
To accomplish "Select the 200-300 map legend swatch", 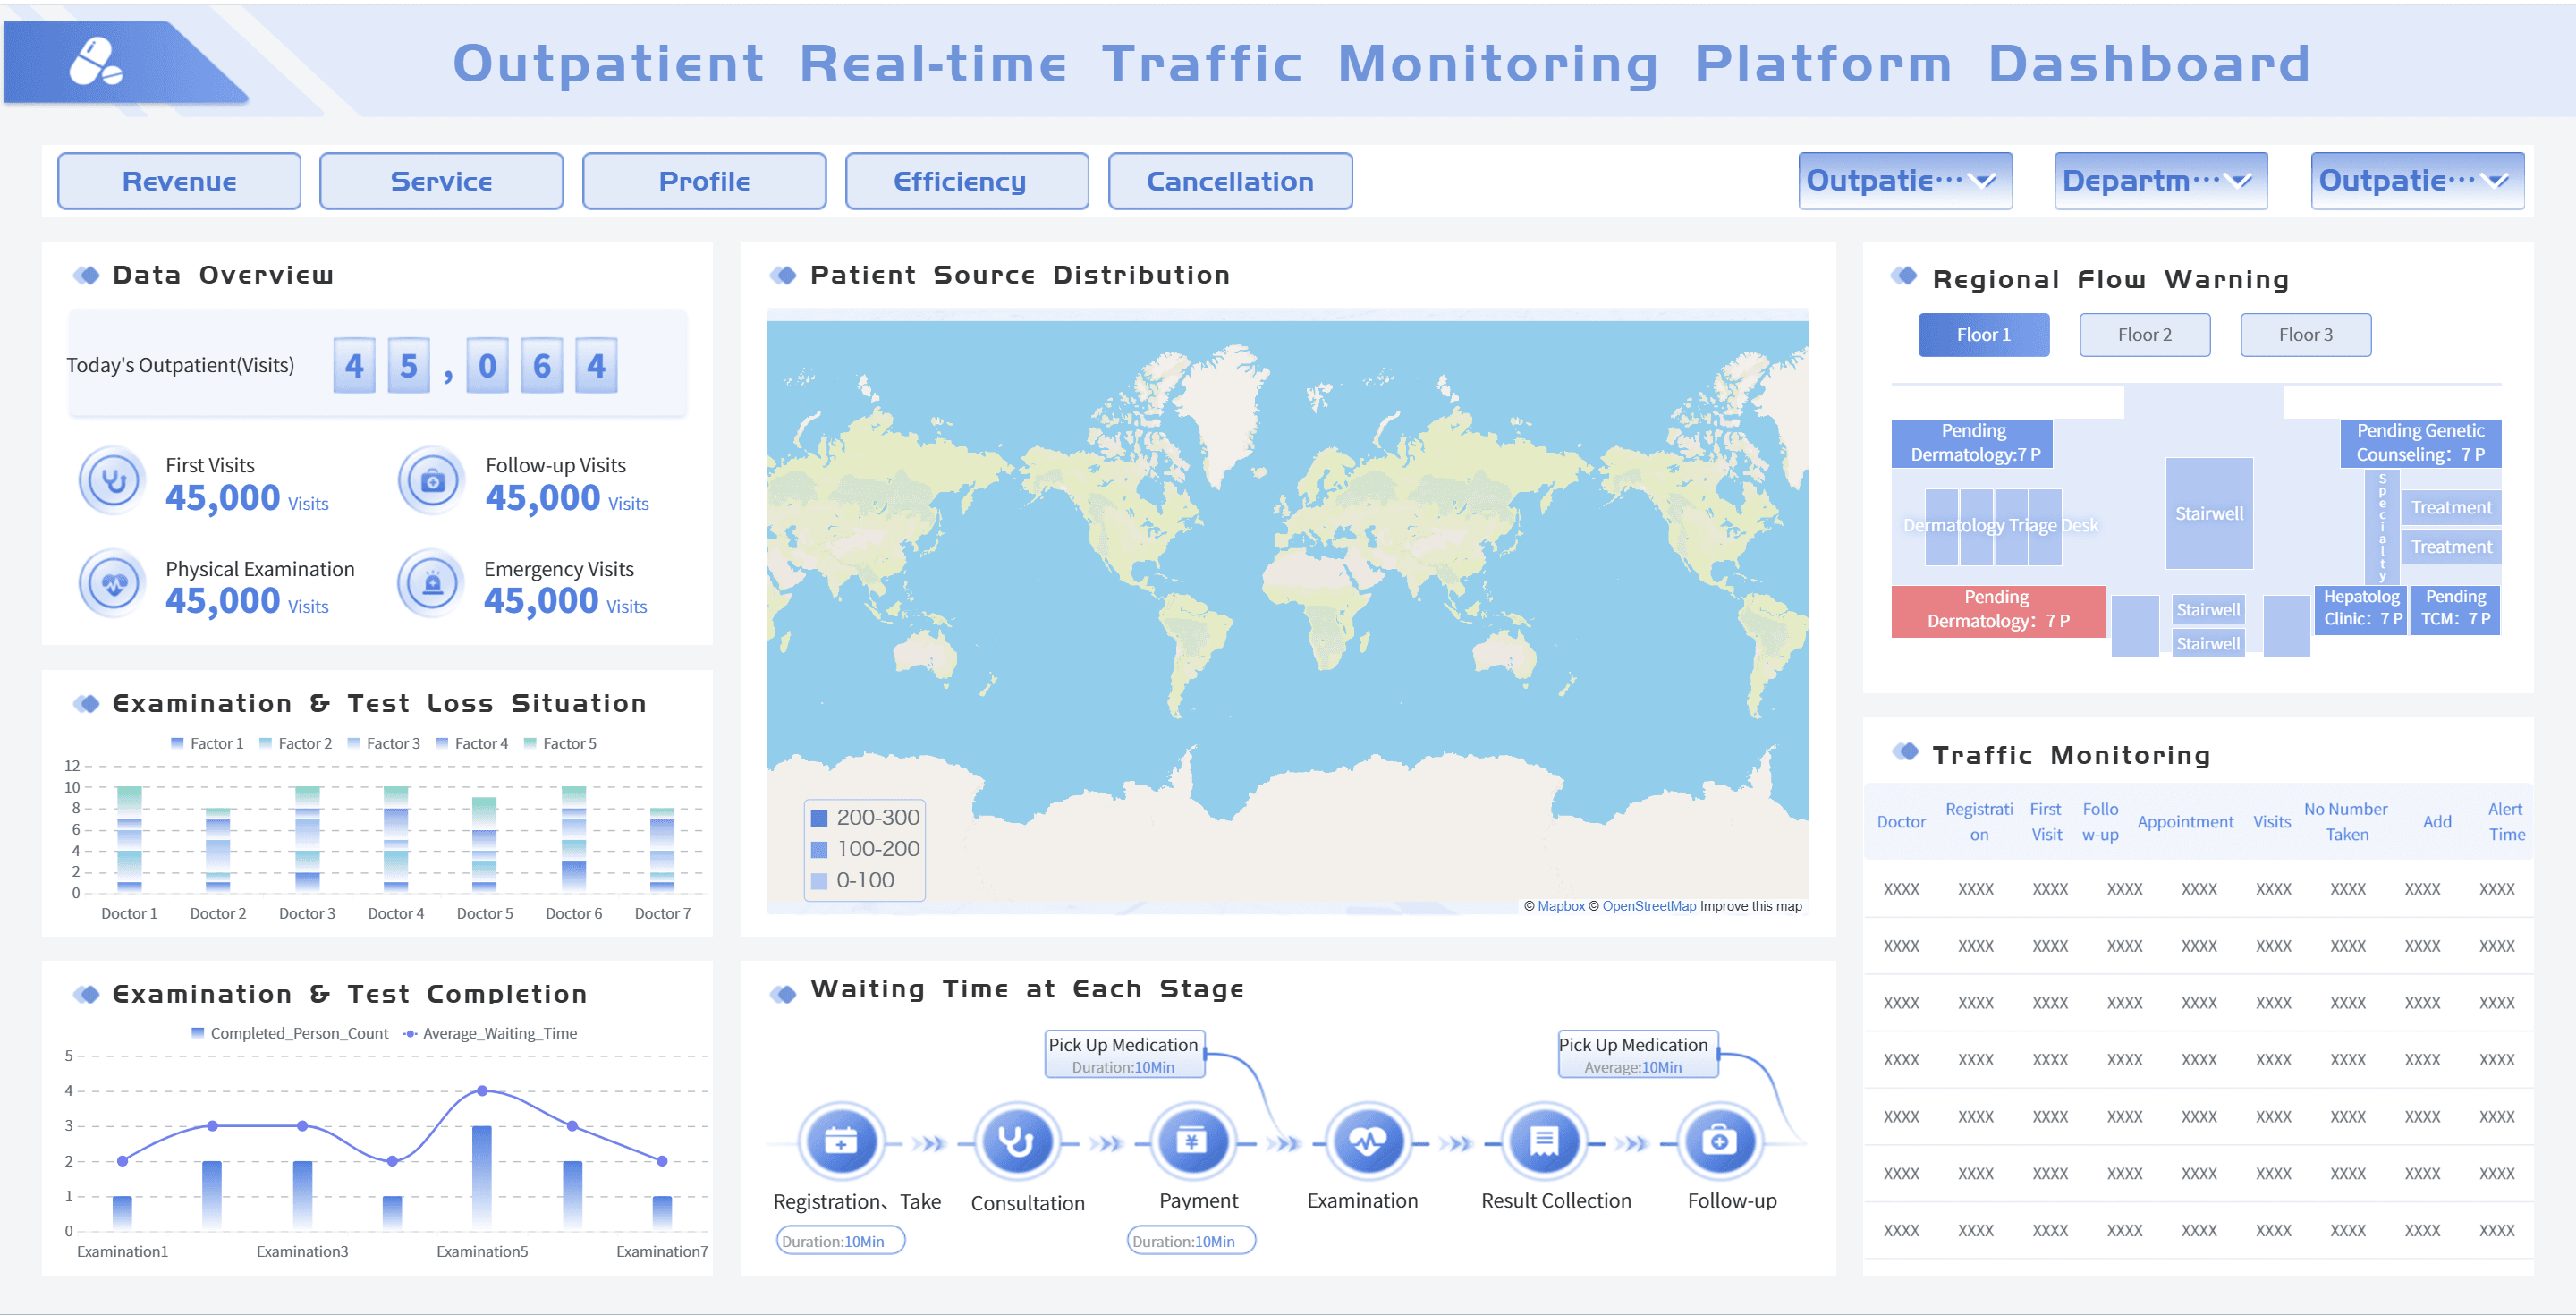I will [819, 818].
